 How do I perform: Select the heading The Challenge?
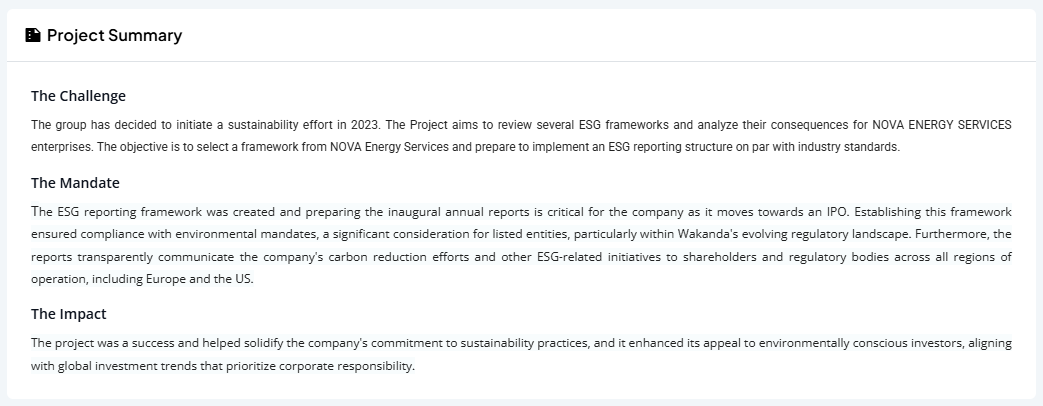(78, 96)
